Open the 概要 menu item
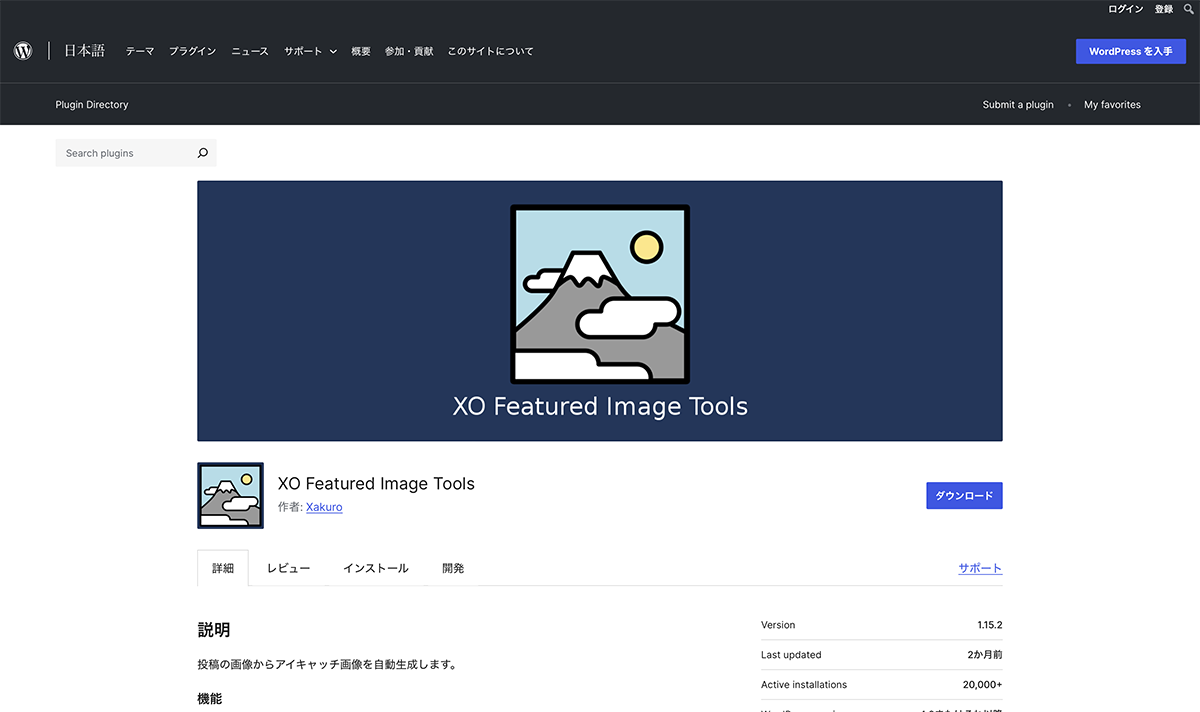The width and height of the screenshot is (1200, 712). [361, 51]
